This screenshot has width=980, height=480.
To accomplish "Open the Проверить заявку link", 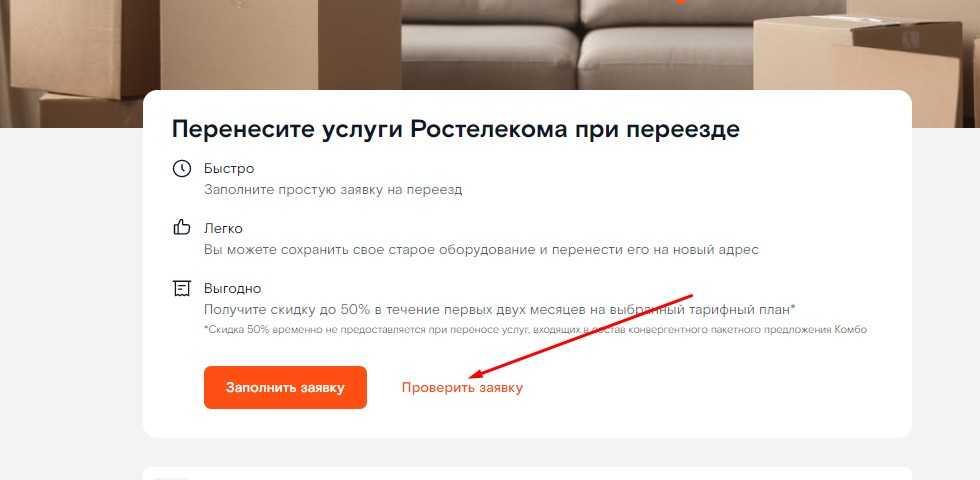I will 462,388.
